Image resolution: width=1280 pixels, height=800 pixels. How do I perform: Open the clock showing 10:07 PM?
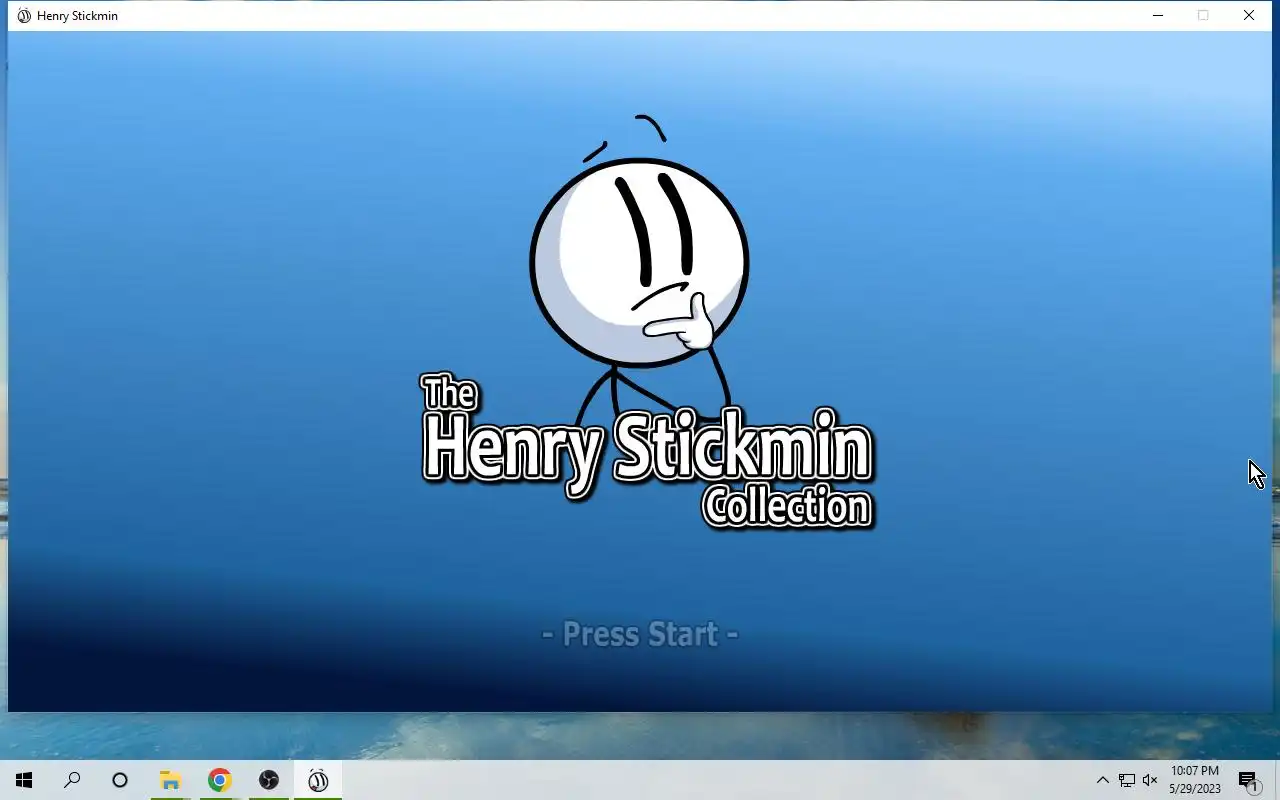pos(1195,780)
